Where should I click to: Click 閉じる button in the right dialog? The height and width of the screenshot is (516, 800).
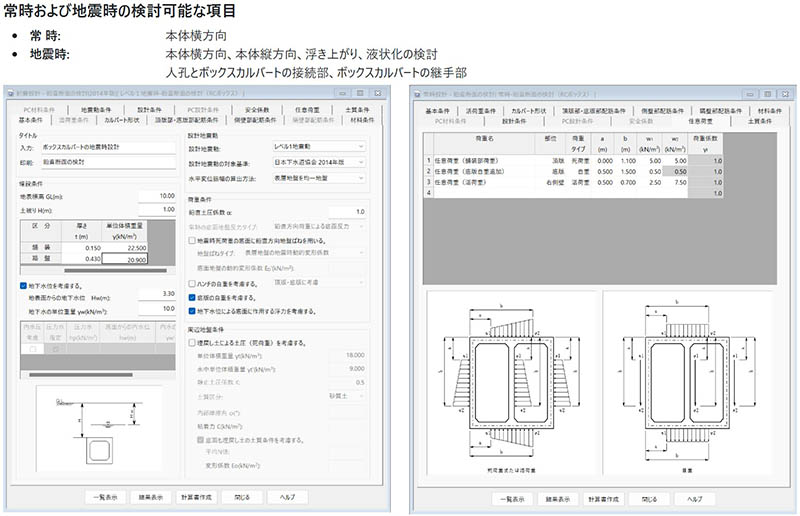point(648,497)
